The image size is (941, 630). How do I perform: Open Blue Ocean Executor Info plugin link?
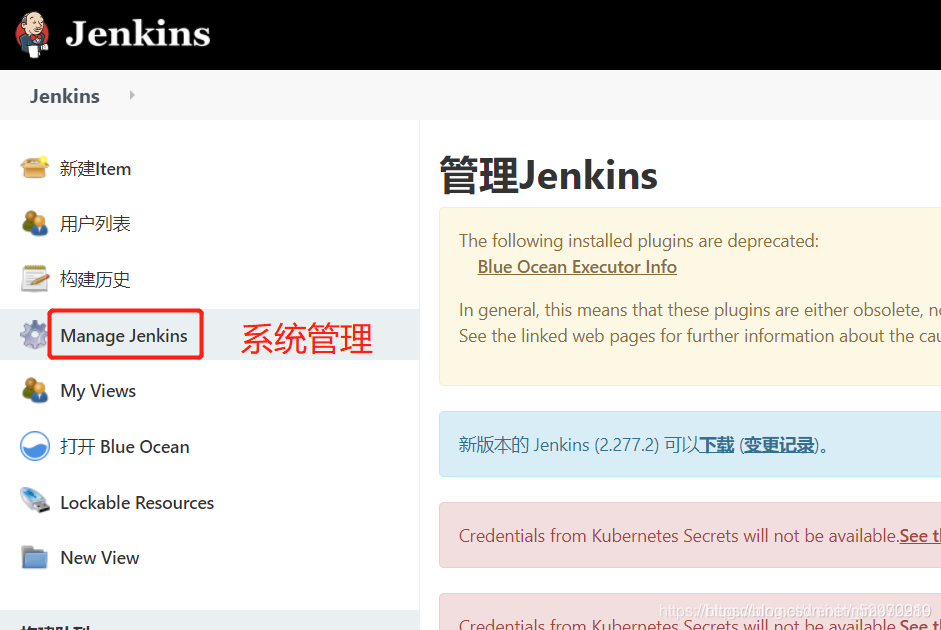tap(577, 267)
